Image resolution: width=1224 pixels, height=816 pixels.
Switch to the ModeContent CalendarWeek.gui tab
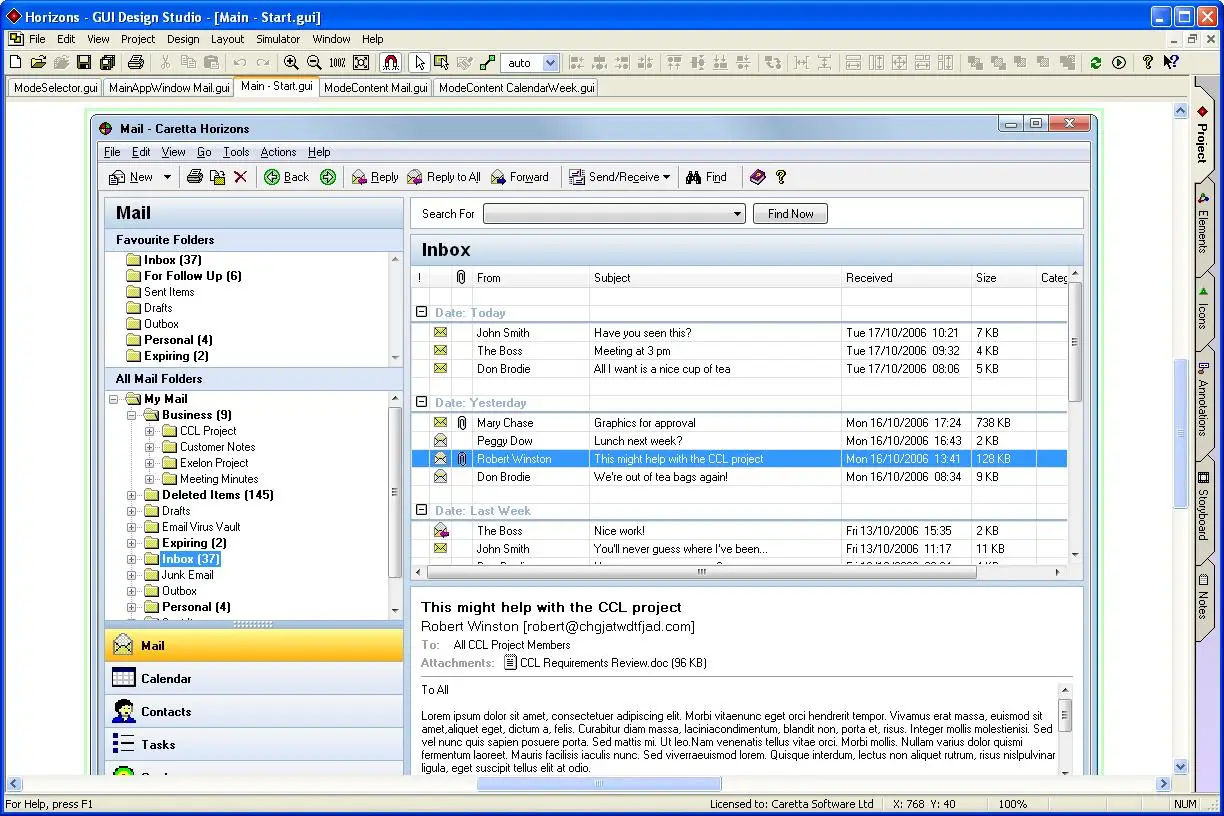coord(516,88)
